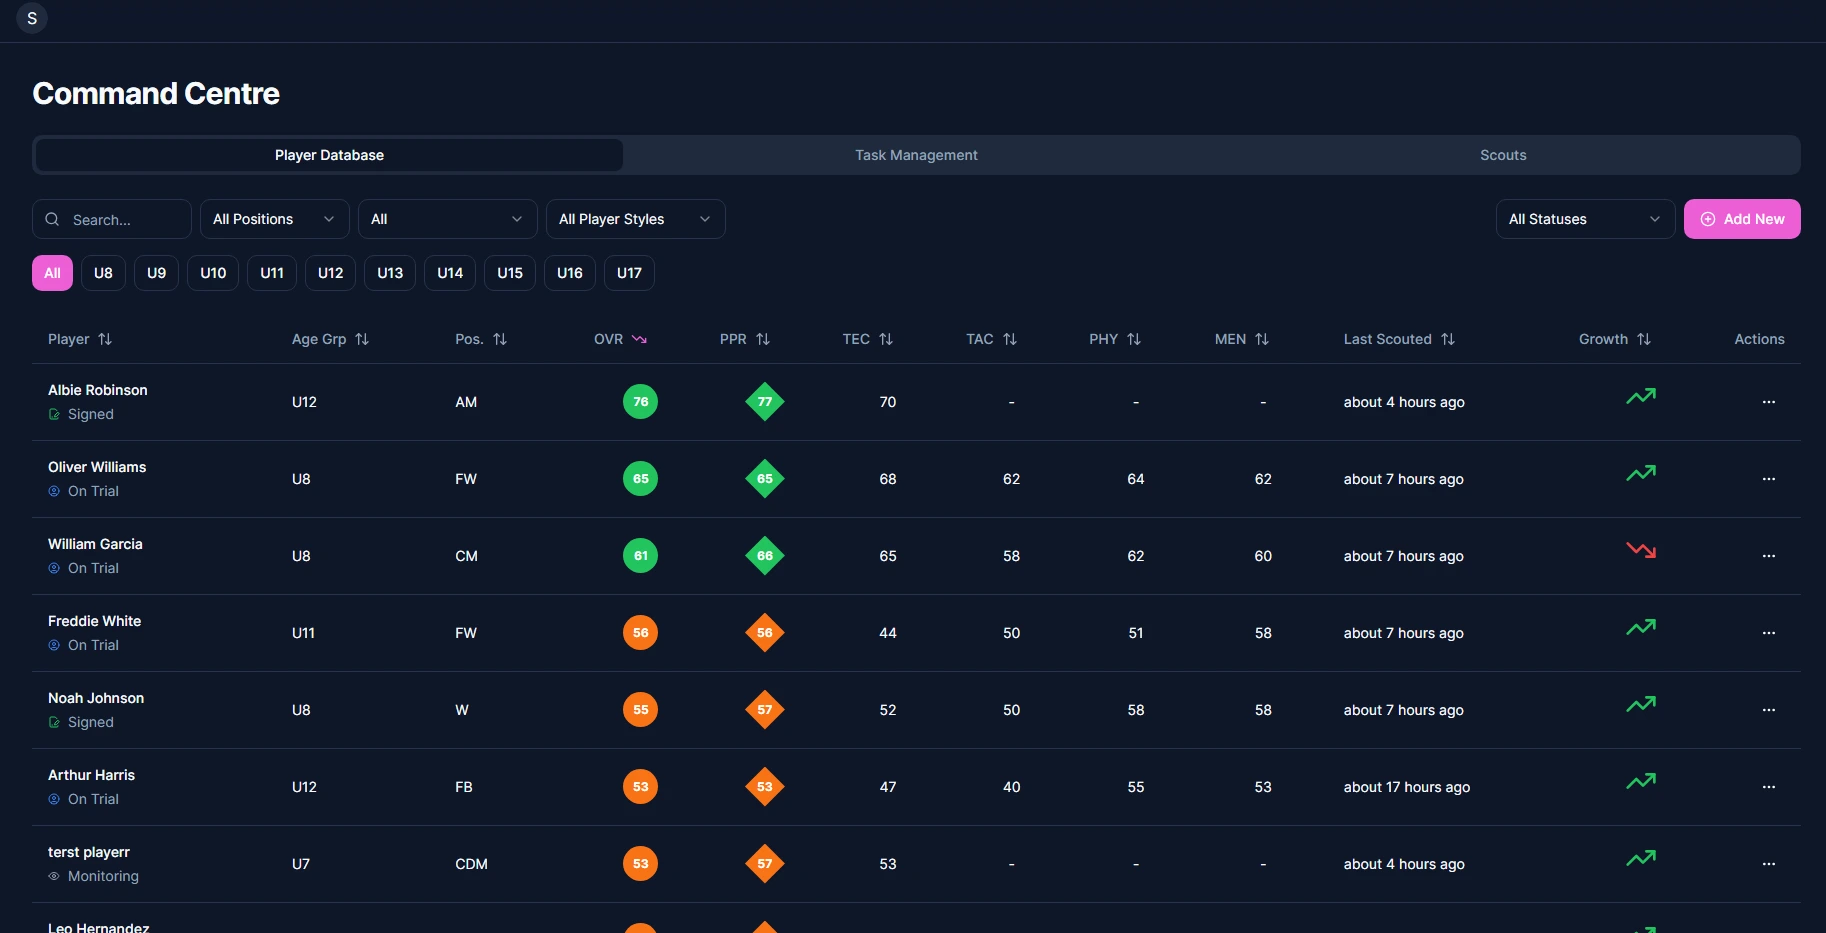
Task: Expand the All Positions dropdown
Action: point(274,219)
